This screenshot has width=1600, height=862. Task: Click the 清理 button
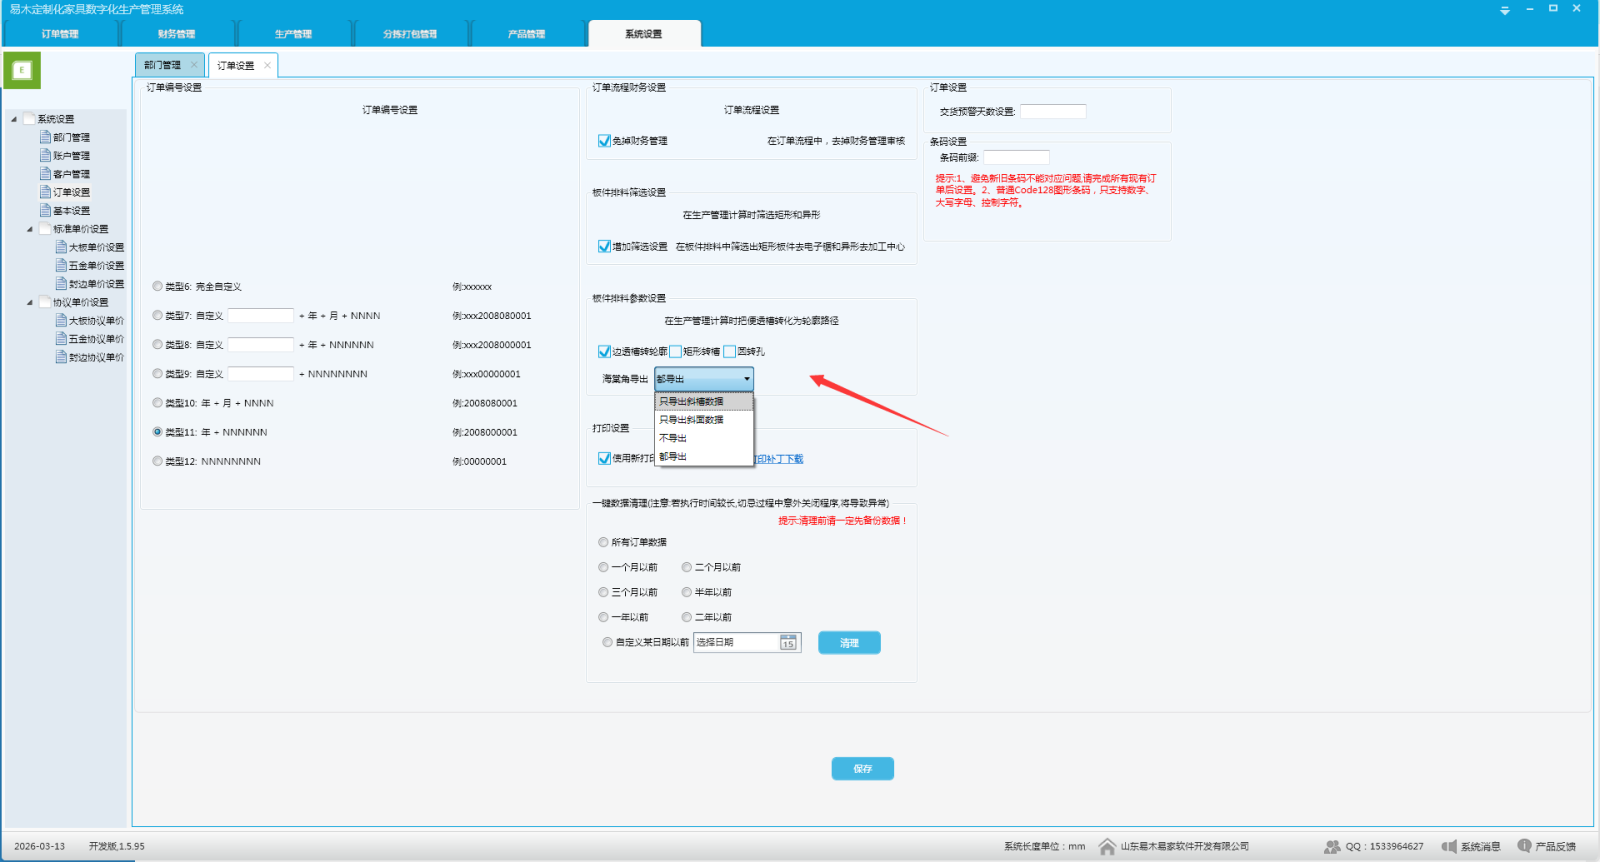click(849, 643)
